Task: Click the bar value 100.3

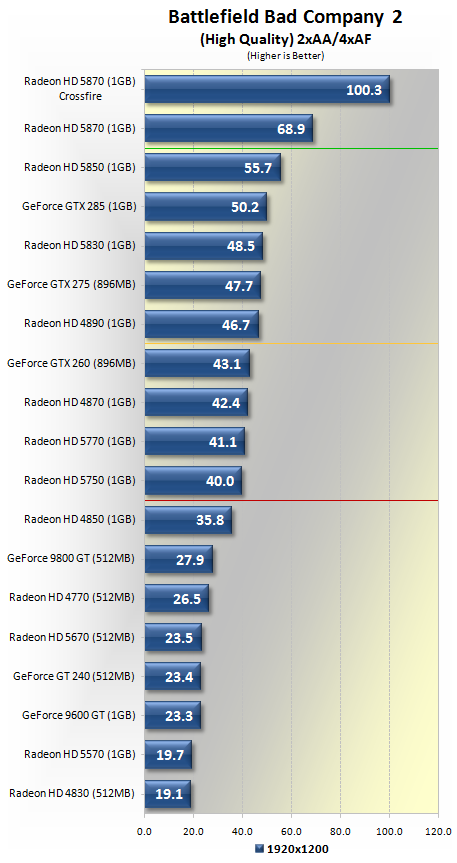Action: tap(364, 90)
